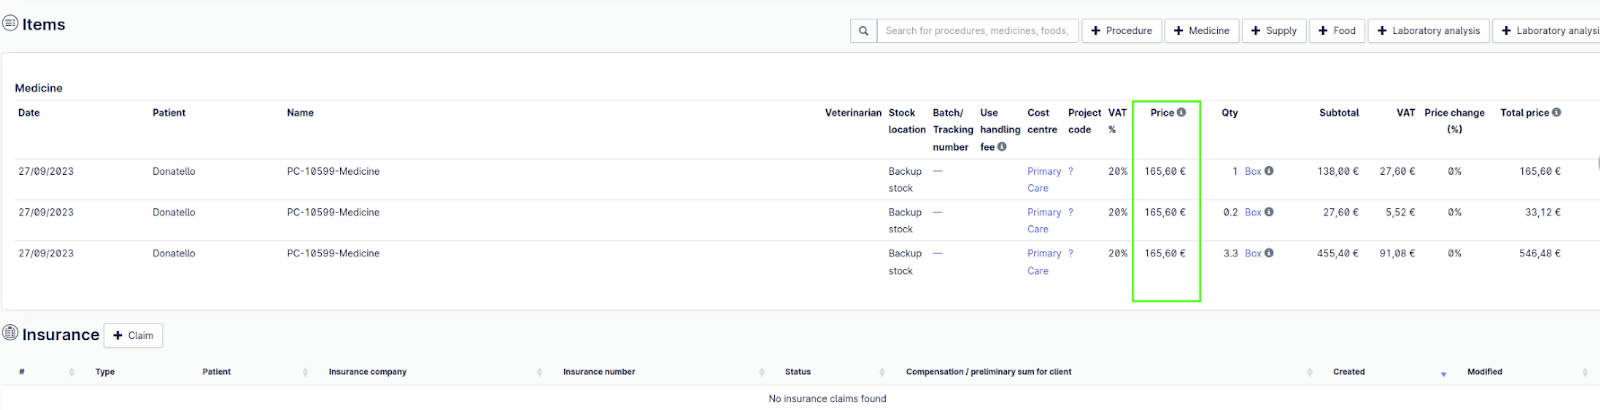Click the magnifier search icon
Viewport: 1600px width, 410px height.
point(863,31)
